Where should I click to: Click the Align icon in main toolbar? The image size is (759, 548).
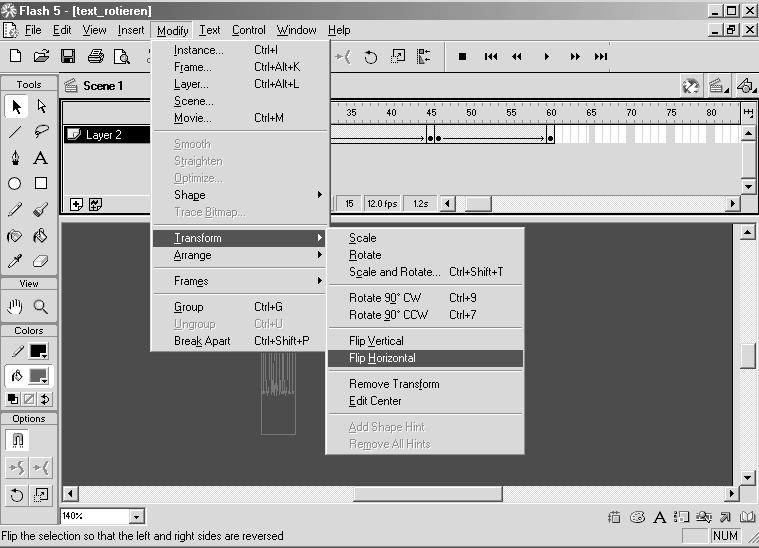coord(424,57)
